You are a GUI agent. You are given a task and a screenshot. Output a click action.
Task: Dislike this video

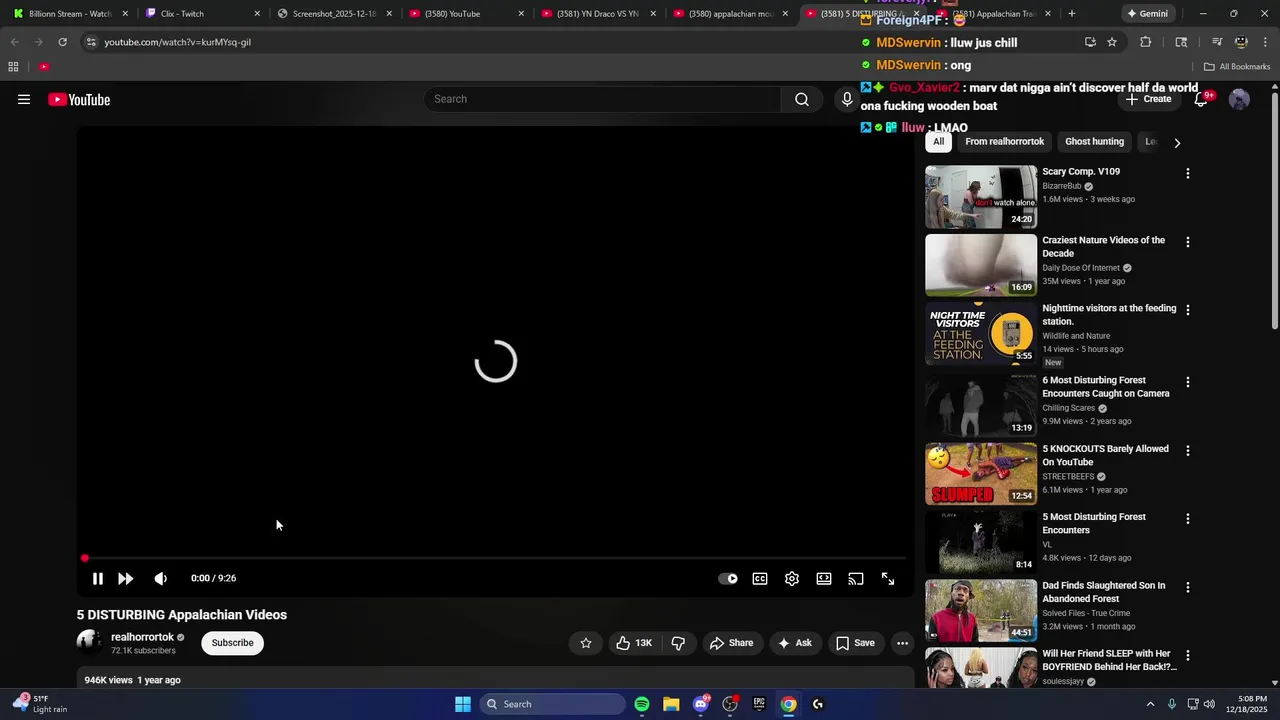(678, 643)
